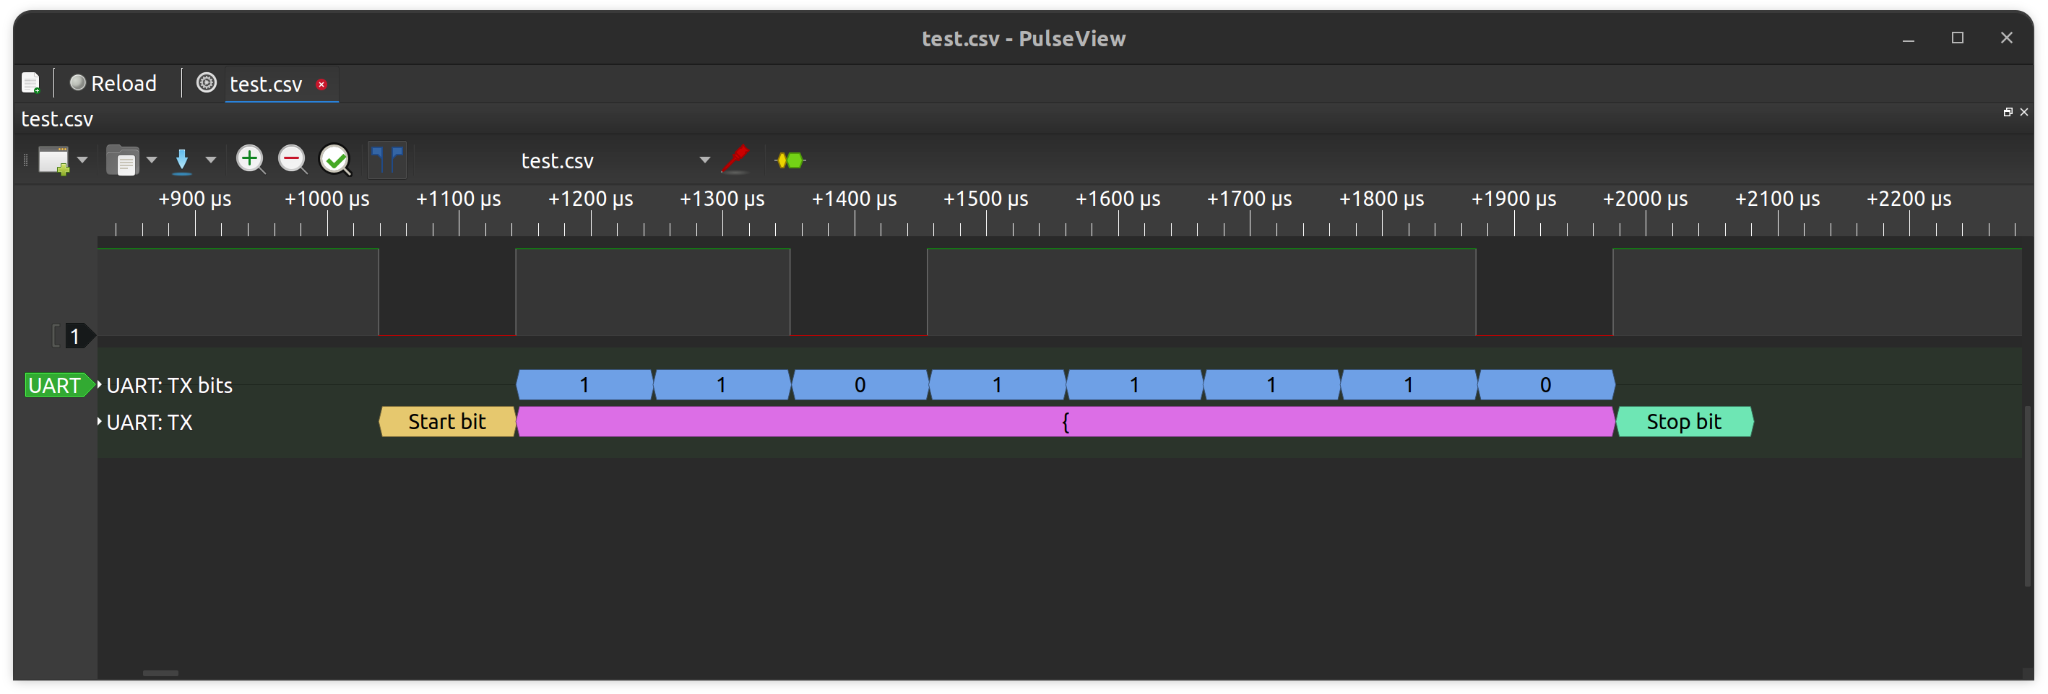Image resolution: width=2048 pixels, height=694 pixels.
Task: Switch to the test.csv session tab
Action: tap(265, 84)
